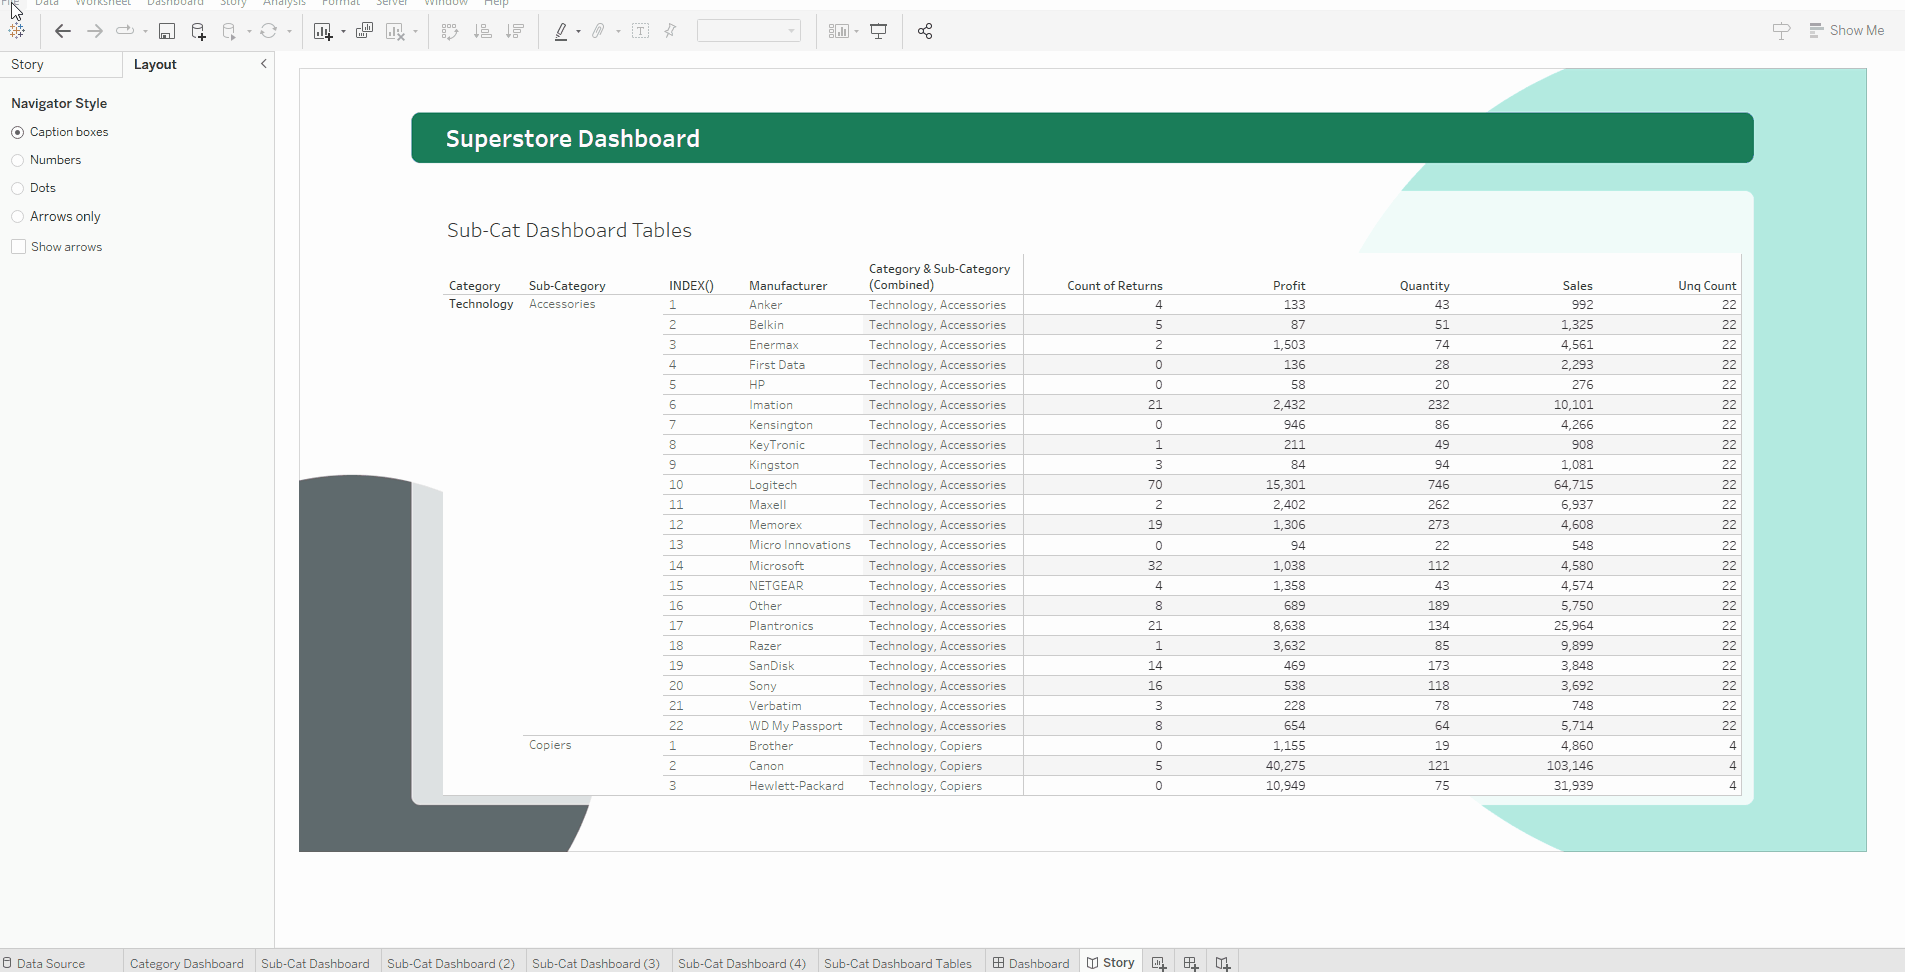Enable the Show arrows checkbox
The height and width of the screenshot is (972, 1905).
(18, 246)
